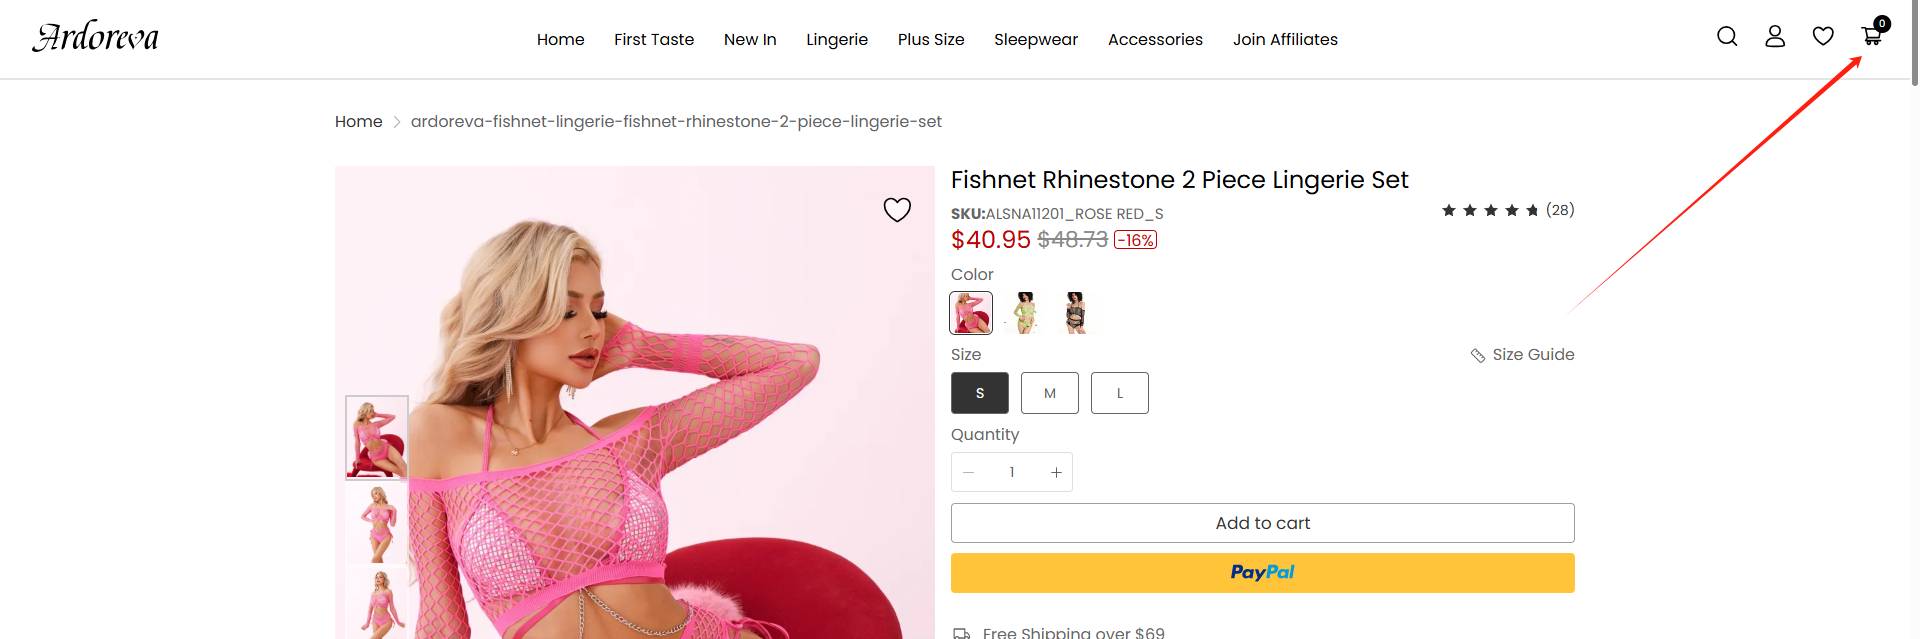Increase quantity with the plus icon
This screenshot has height=639, width=1920.
pos(1056,473)
